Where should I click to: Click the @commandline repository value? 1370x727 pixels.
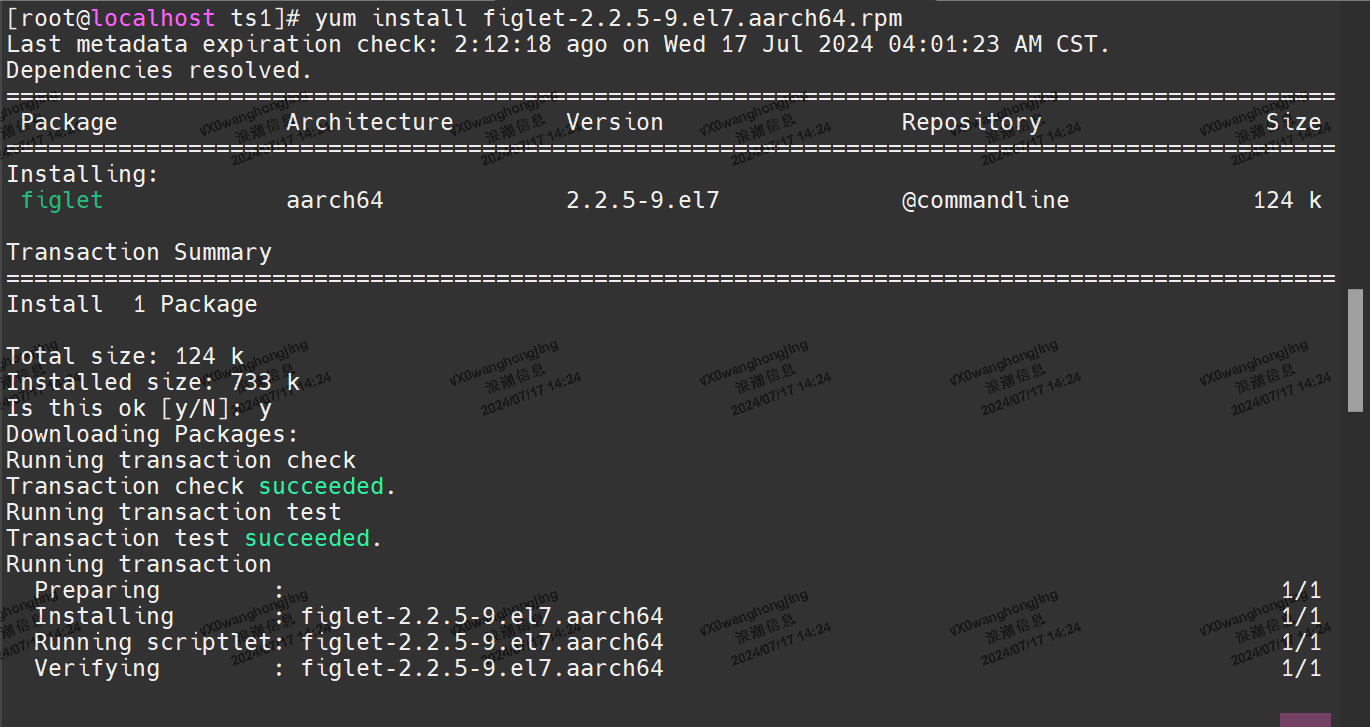click(985, 200)
